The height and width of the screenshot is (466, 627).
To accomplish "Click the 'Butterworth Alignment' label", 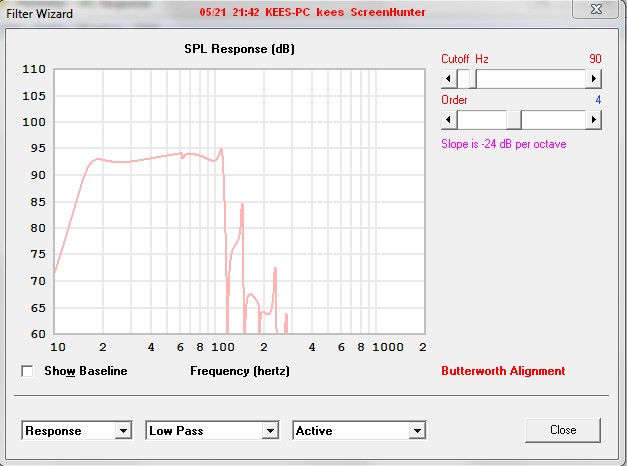I will click(x=503, y=371).
